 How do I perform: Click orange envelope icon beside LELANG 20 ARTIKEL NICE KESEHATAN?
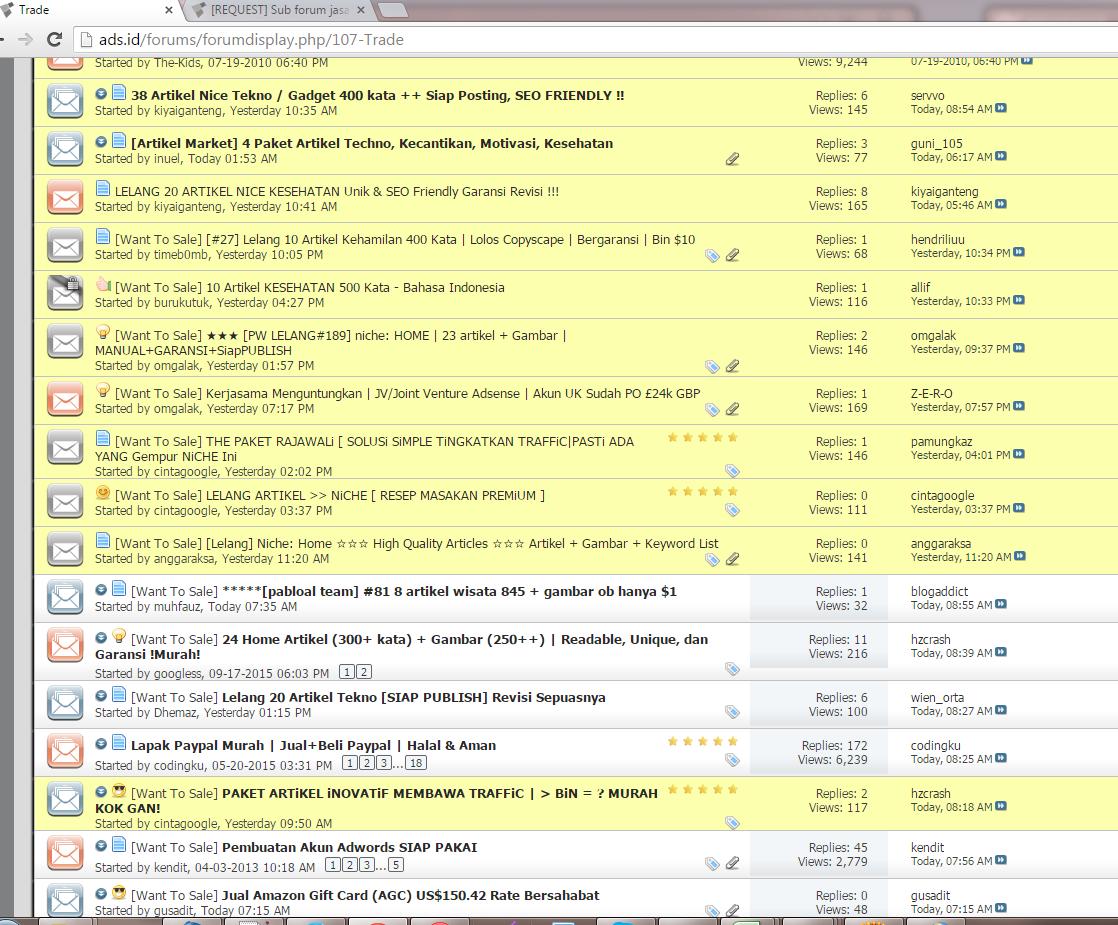(65, 198)
